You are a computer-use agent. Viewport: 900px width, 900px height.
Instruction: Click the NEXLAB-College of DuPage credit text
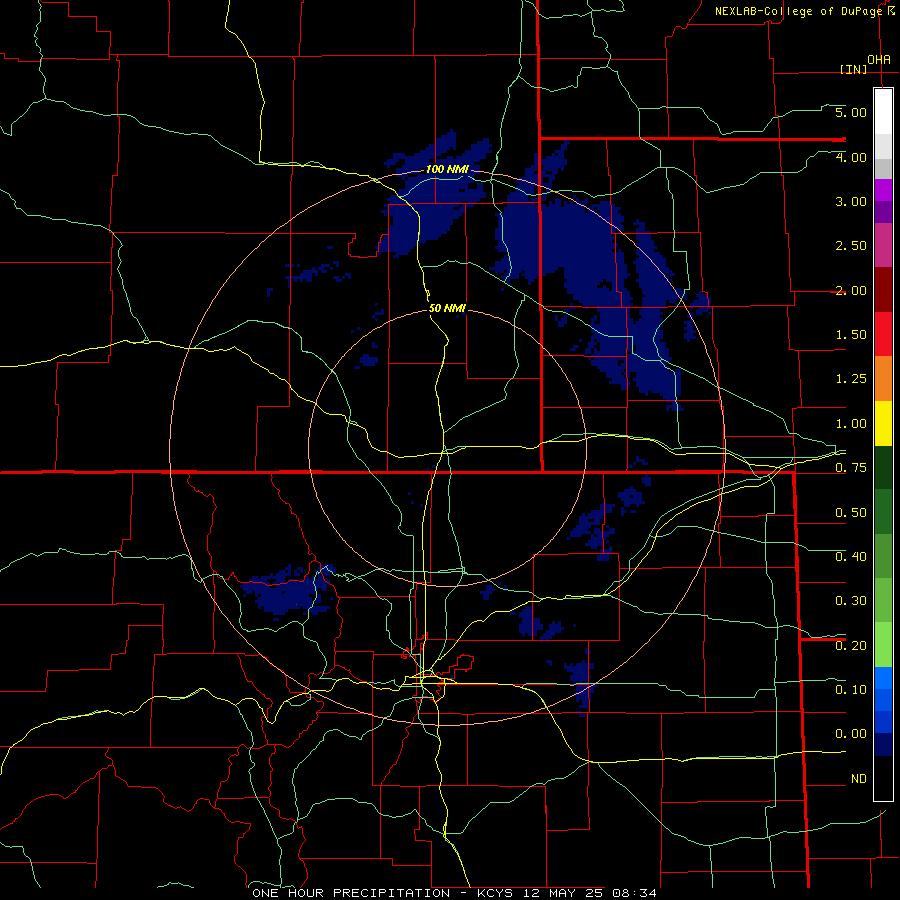[799, 11]
